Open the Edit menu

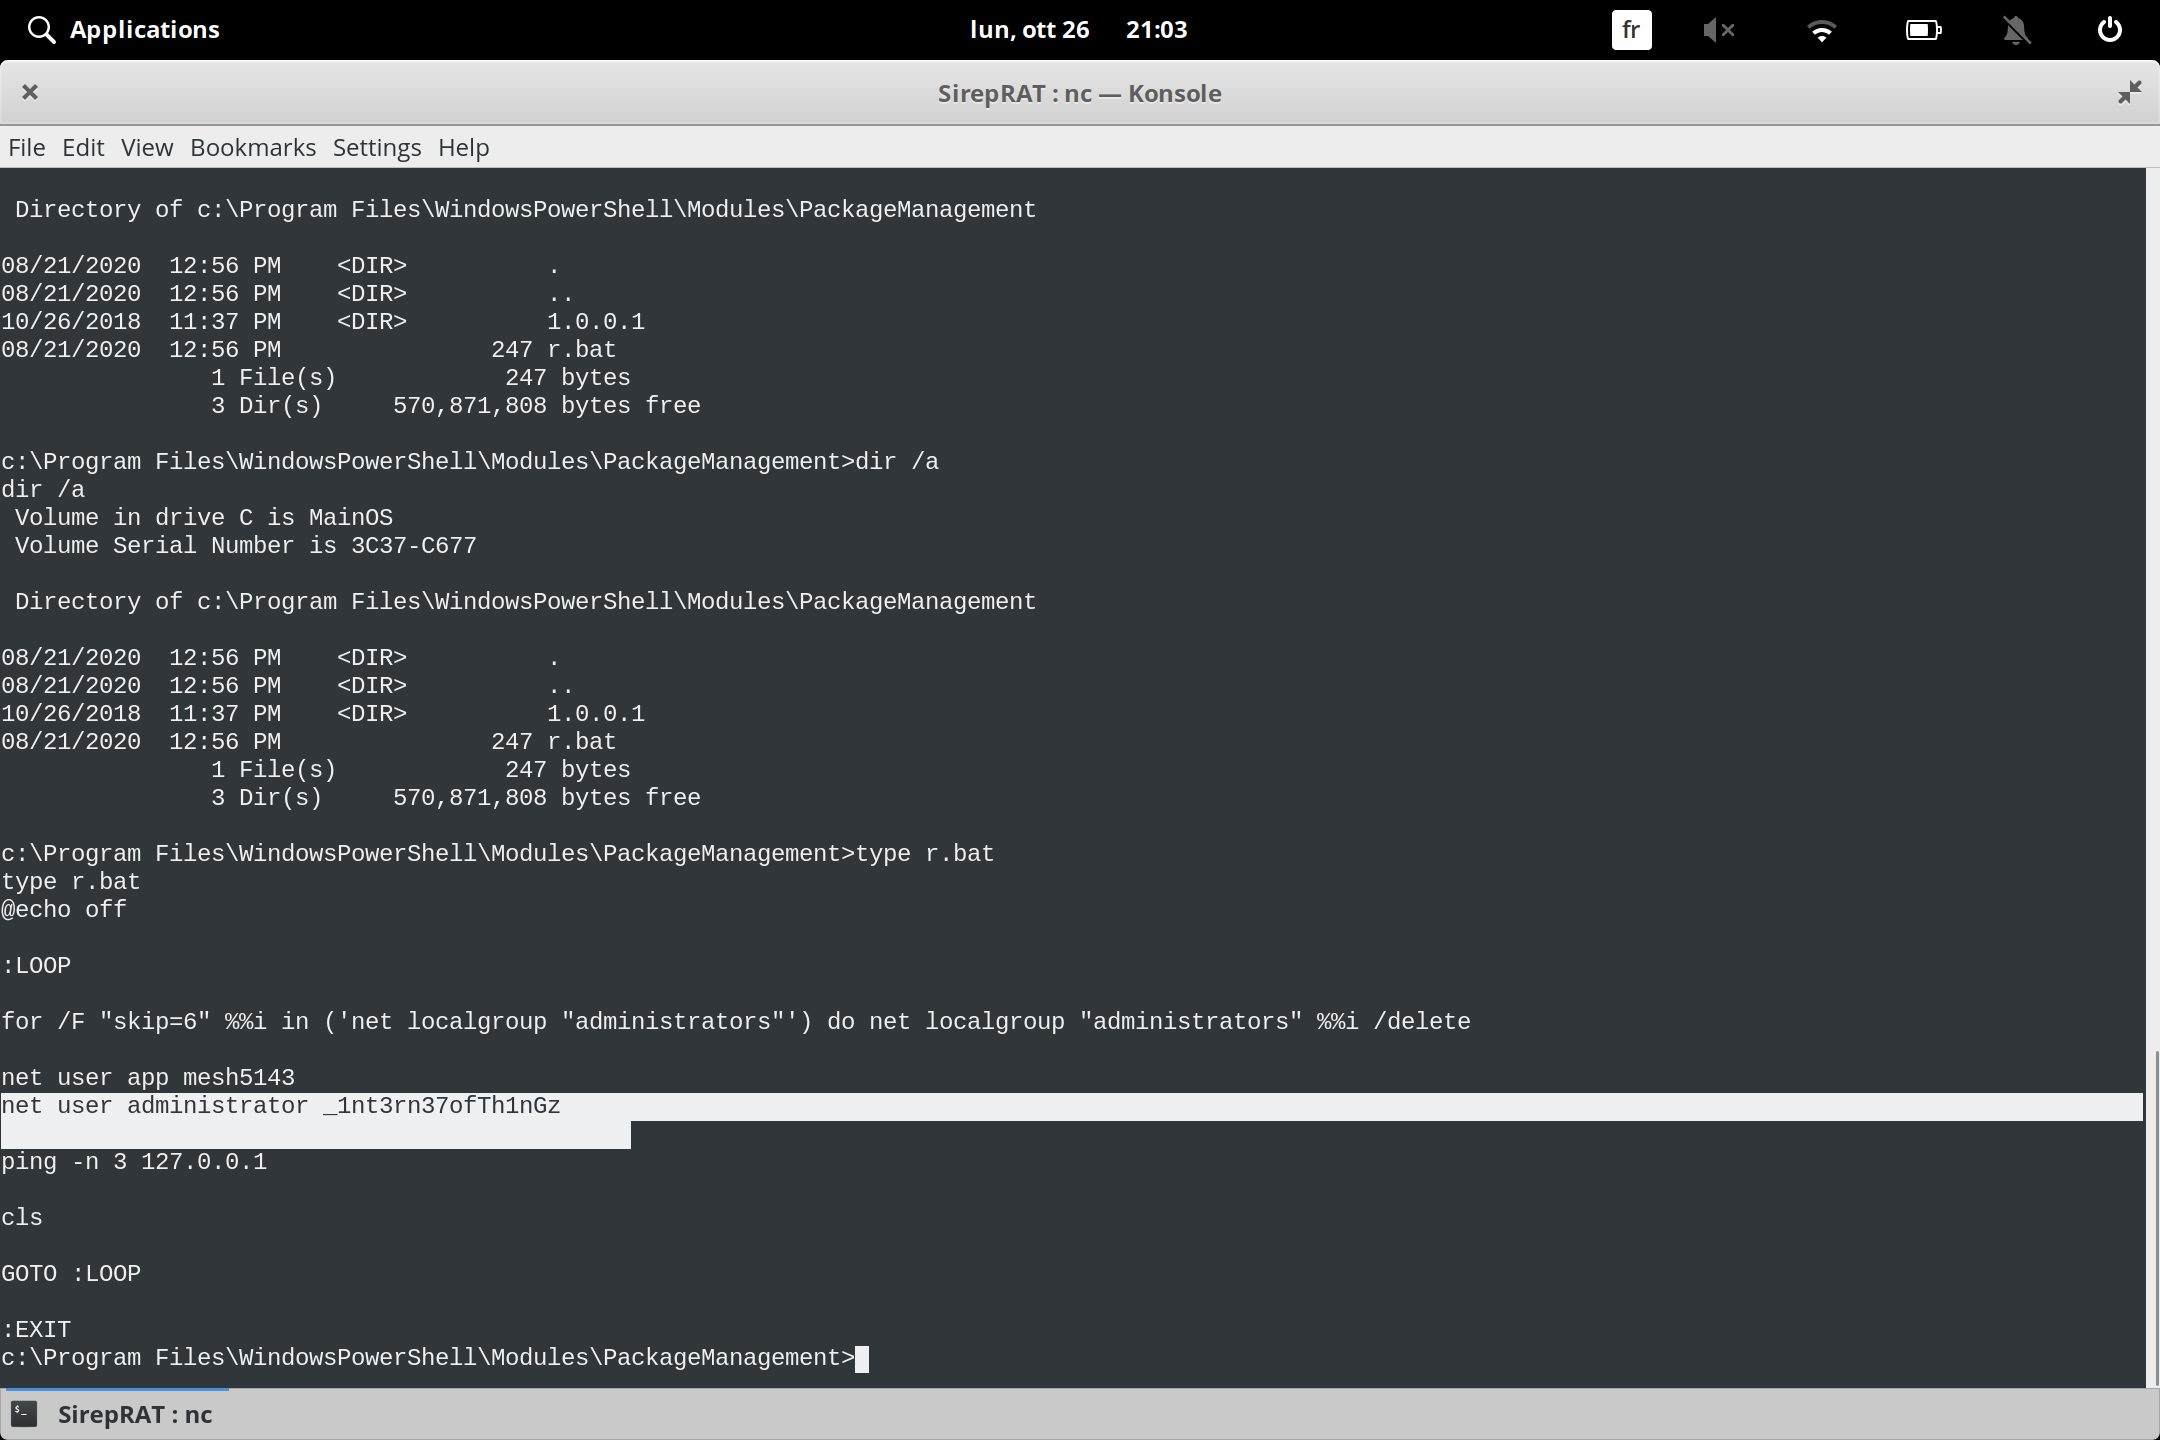pyautogui.click(x=83, y=147)
